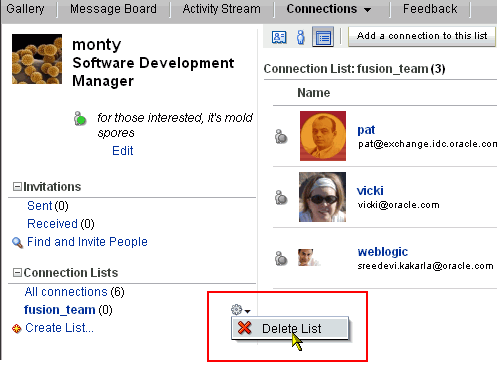The height and width of the screenshot is (378, 497).
Task: Open weblogic's profile name link
Action: (x=383, y=252)
